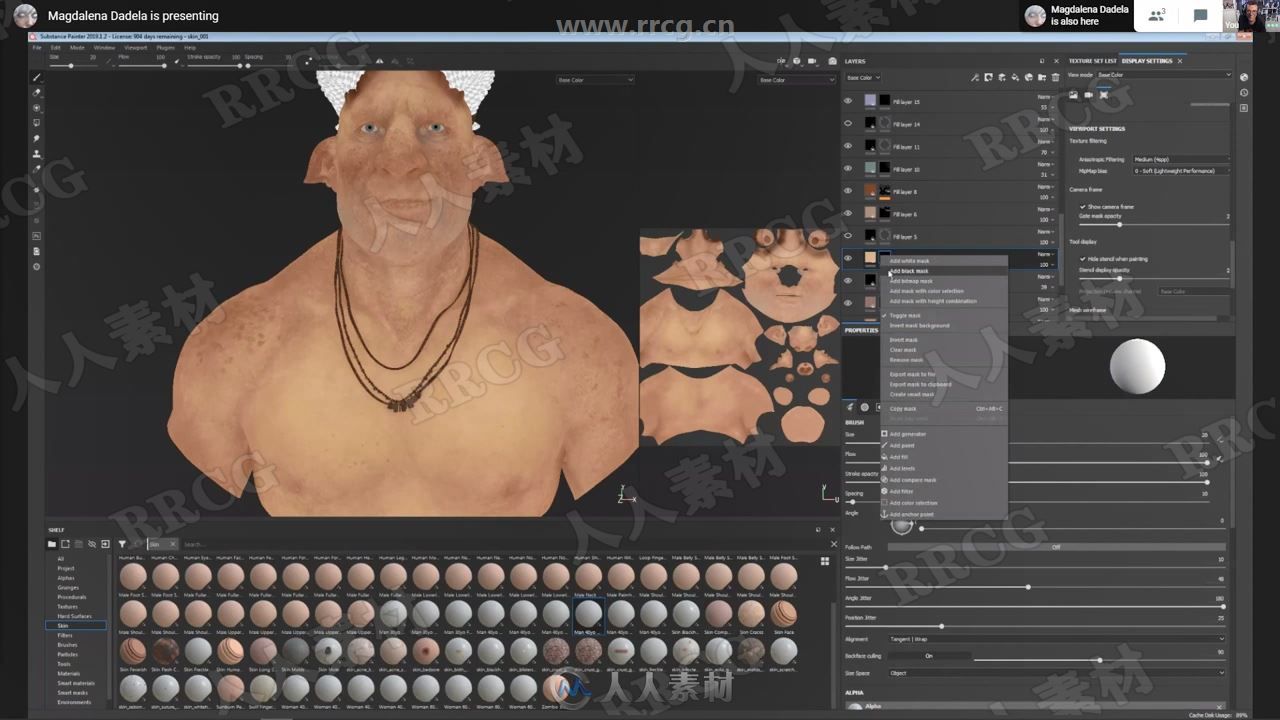
Task: Hide Fill layer 15 with its eye toggle
Action: pyautogui.click(x=848, y=101)
